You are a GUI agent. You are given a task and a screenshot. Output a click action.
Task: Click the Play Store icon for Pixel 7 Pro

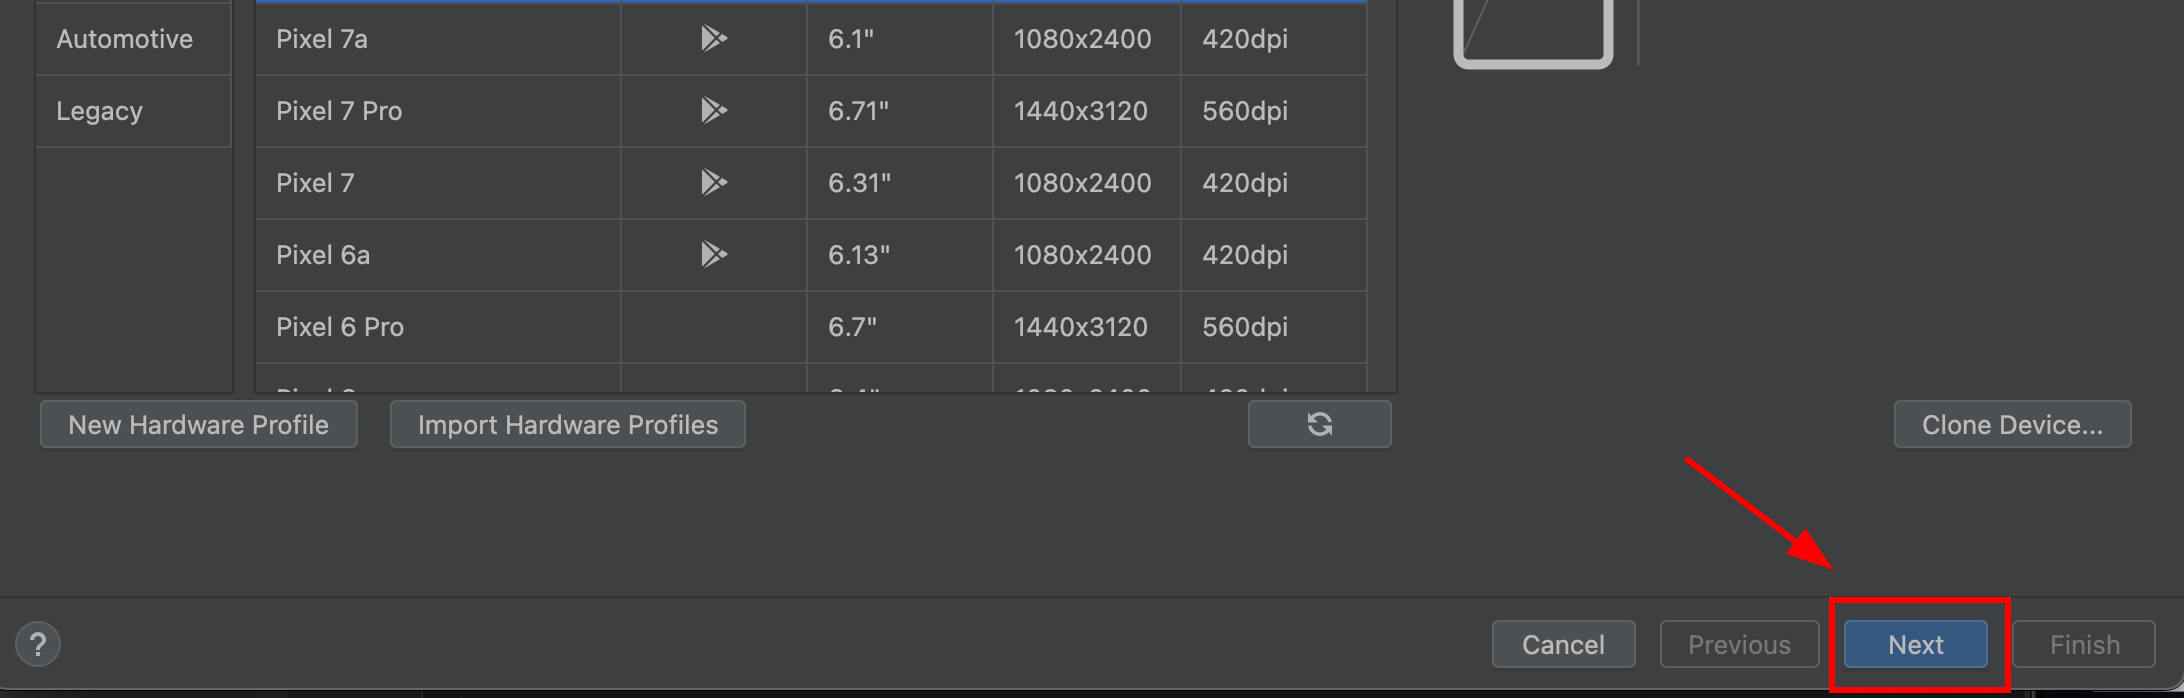point(713,110)
